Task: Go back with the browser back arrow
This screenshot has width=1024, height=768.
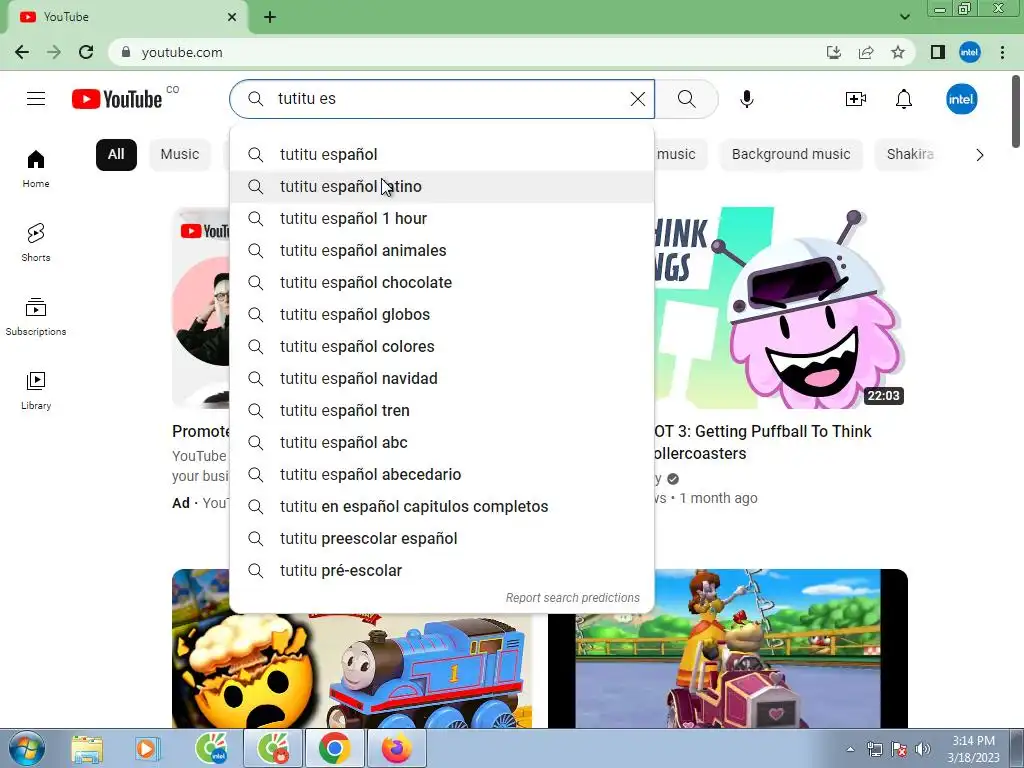Action: (22, 52)
